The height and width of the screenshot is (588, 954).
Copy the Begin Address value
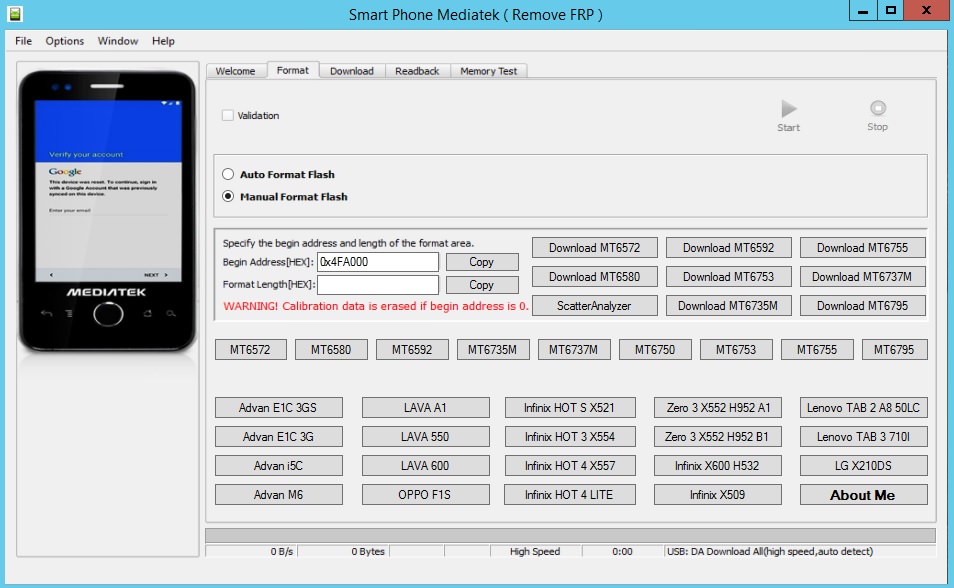(482, 261)
